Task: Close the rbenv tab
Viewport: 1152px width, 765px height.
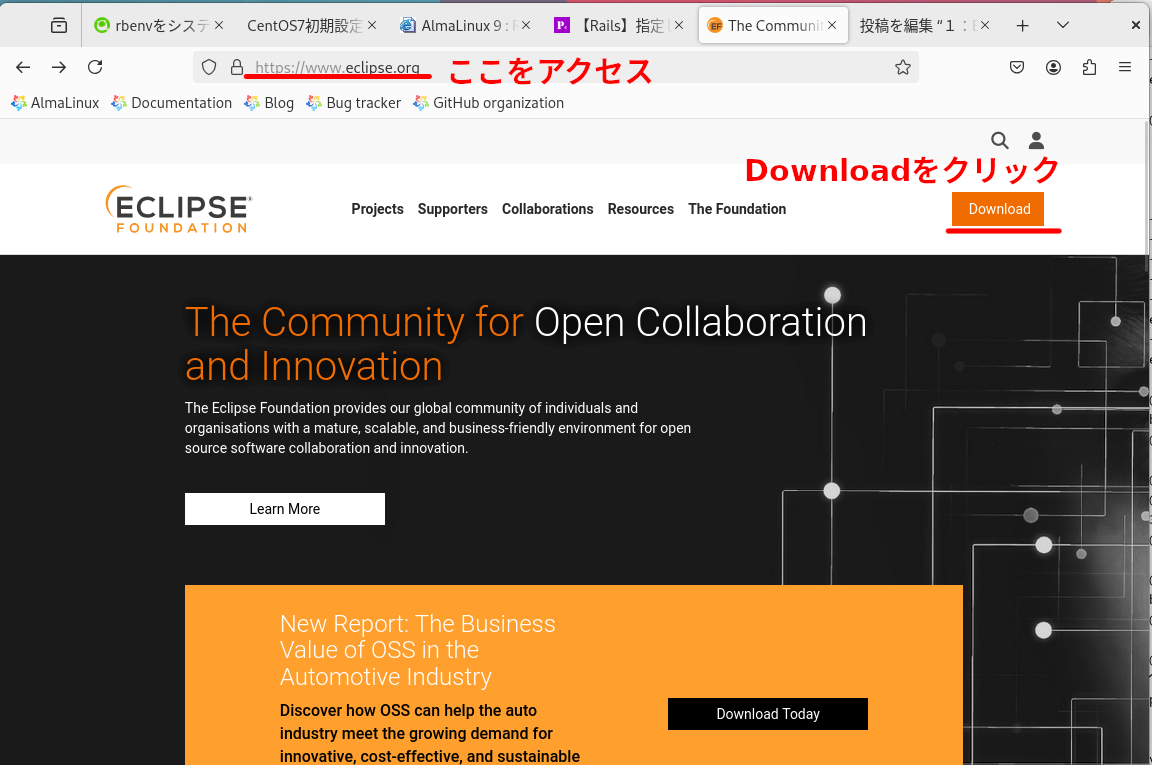Action: click(219, 26)
